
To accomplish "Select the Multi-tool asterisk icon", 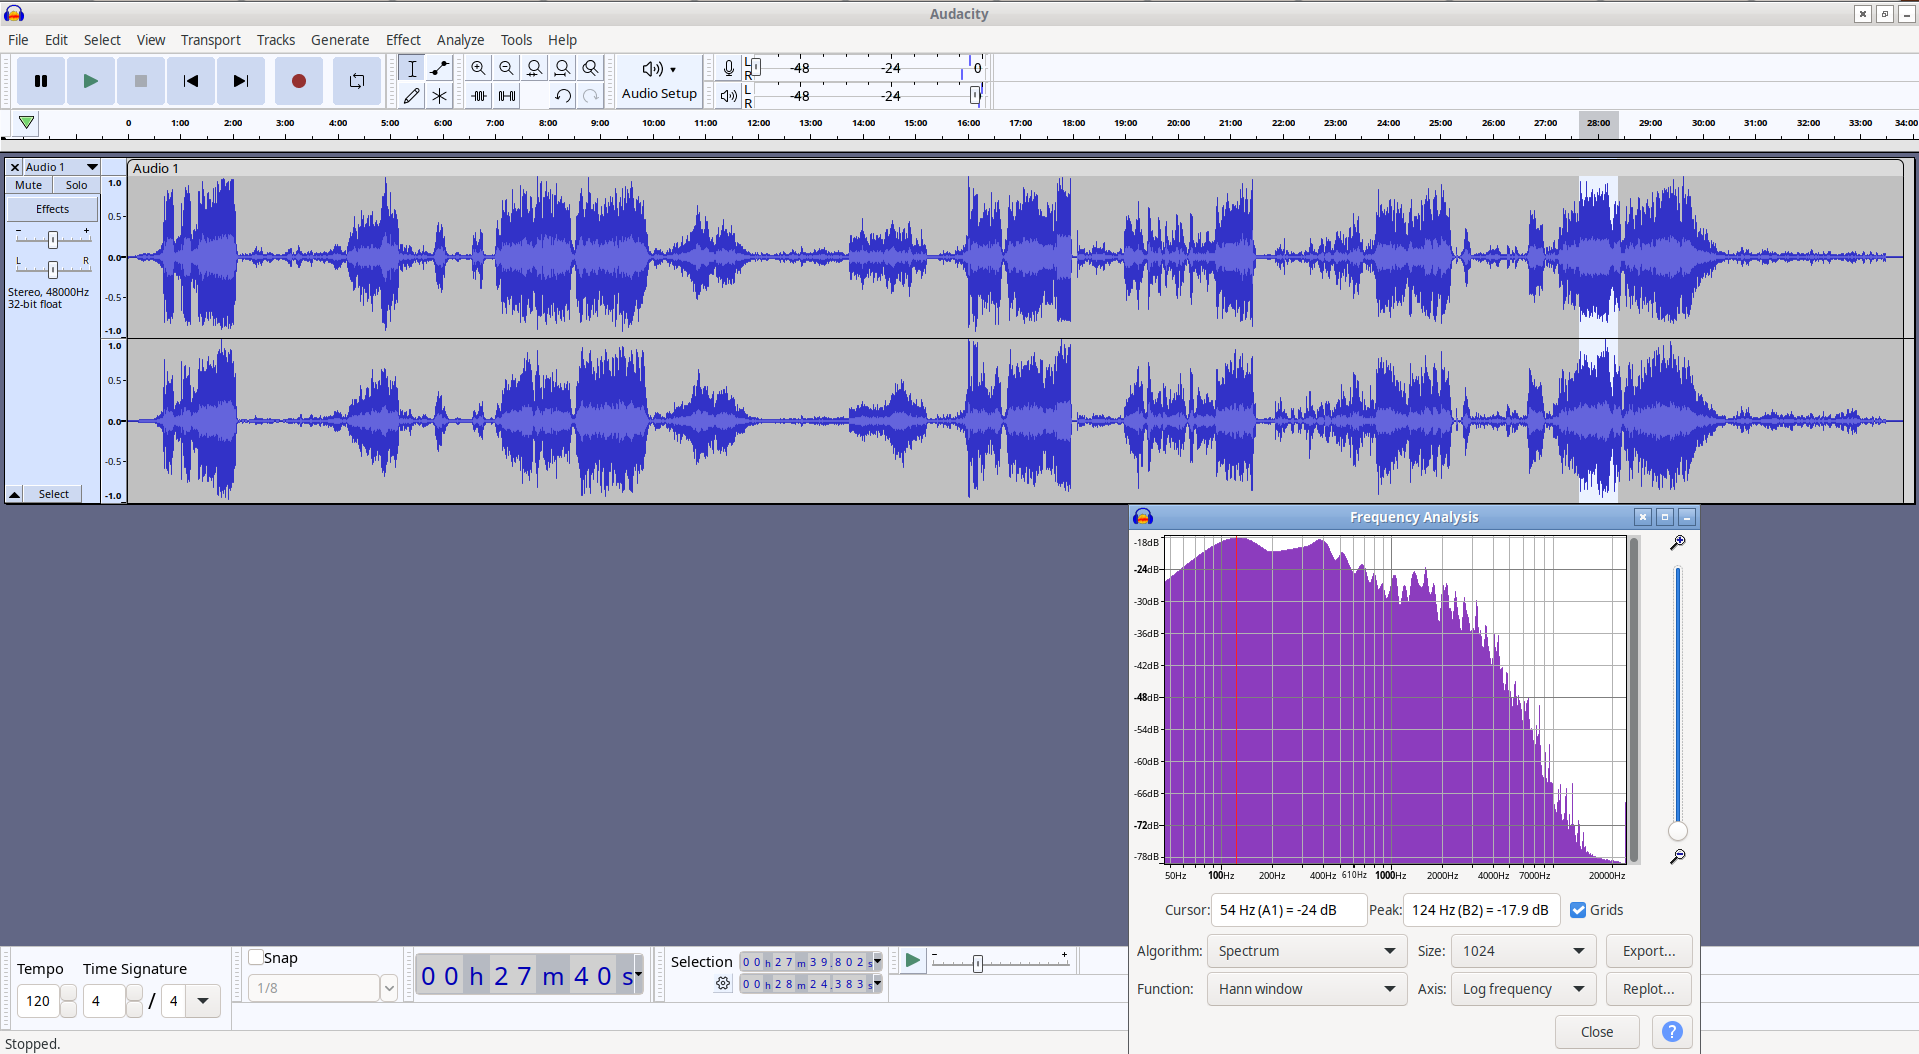I will click(439, 96).
